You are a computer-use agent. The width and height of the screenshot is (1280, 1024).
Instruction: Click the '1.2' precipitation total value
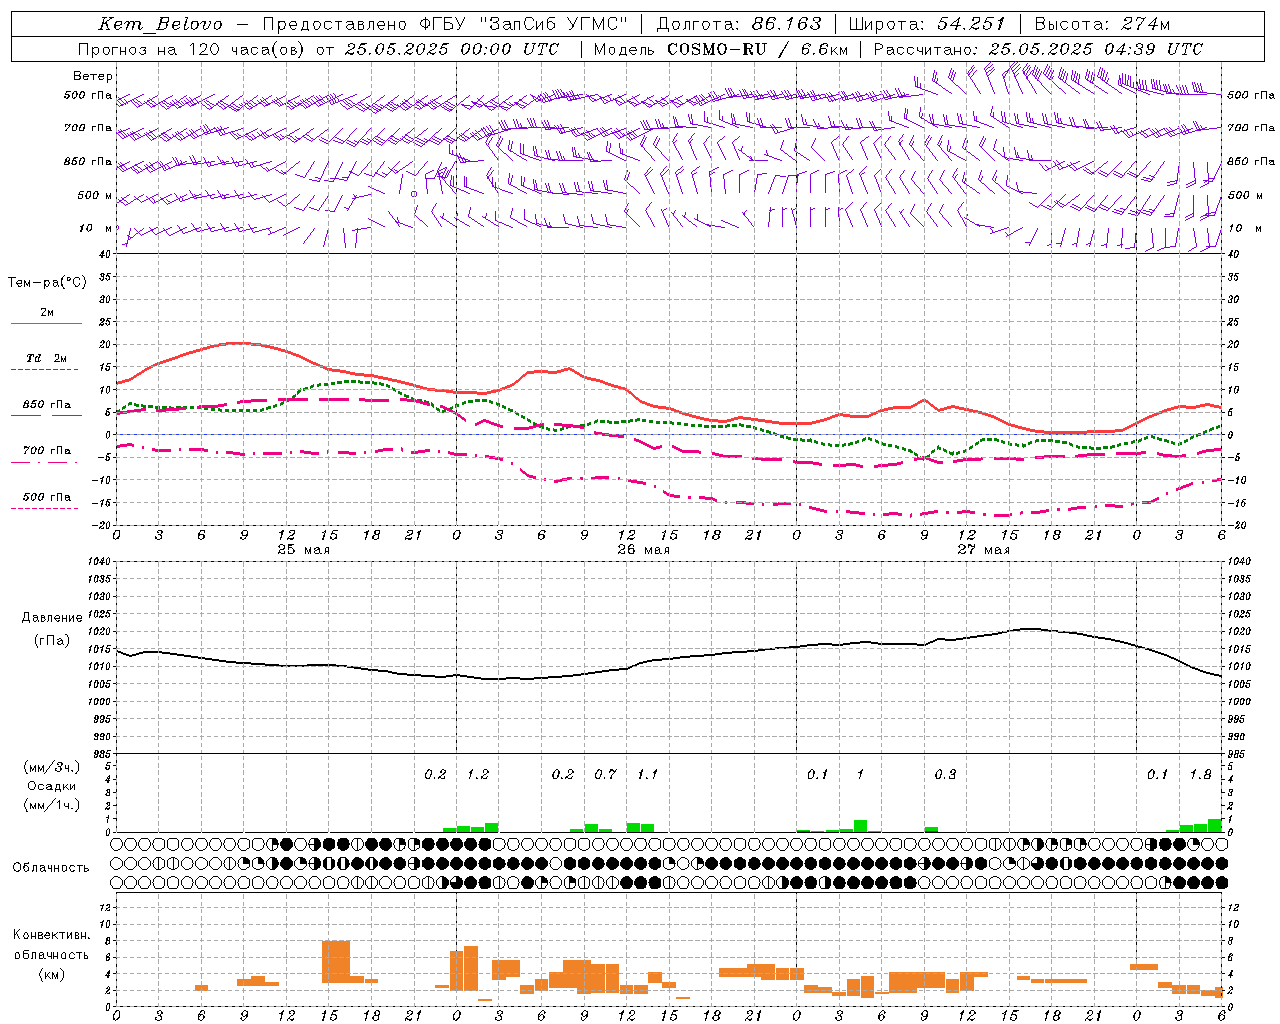(478, 774)
